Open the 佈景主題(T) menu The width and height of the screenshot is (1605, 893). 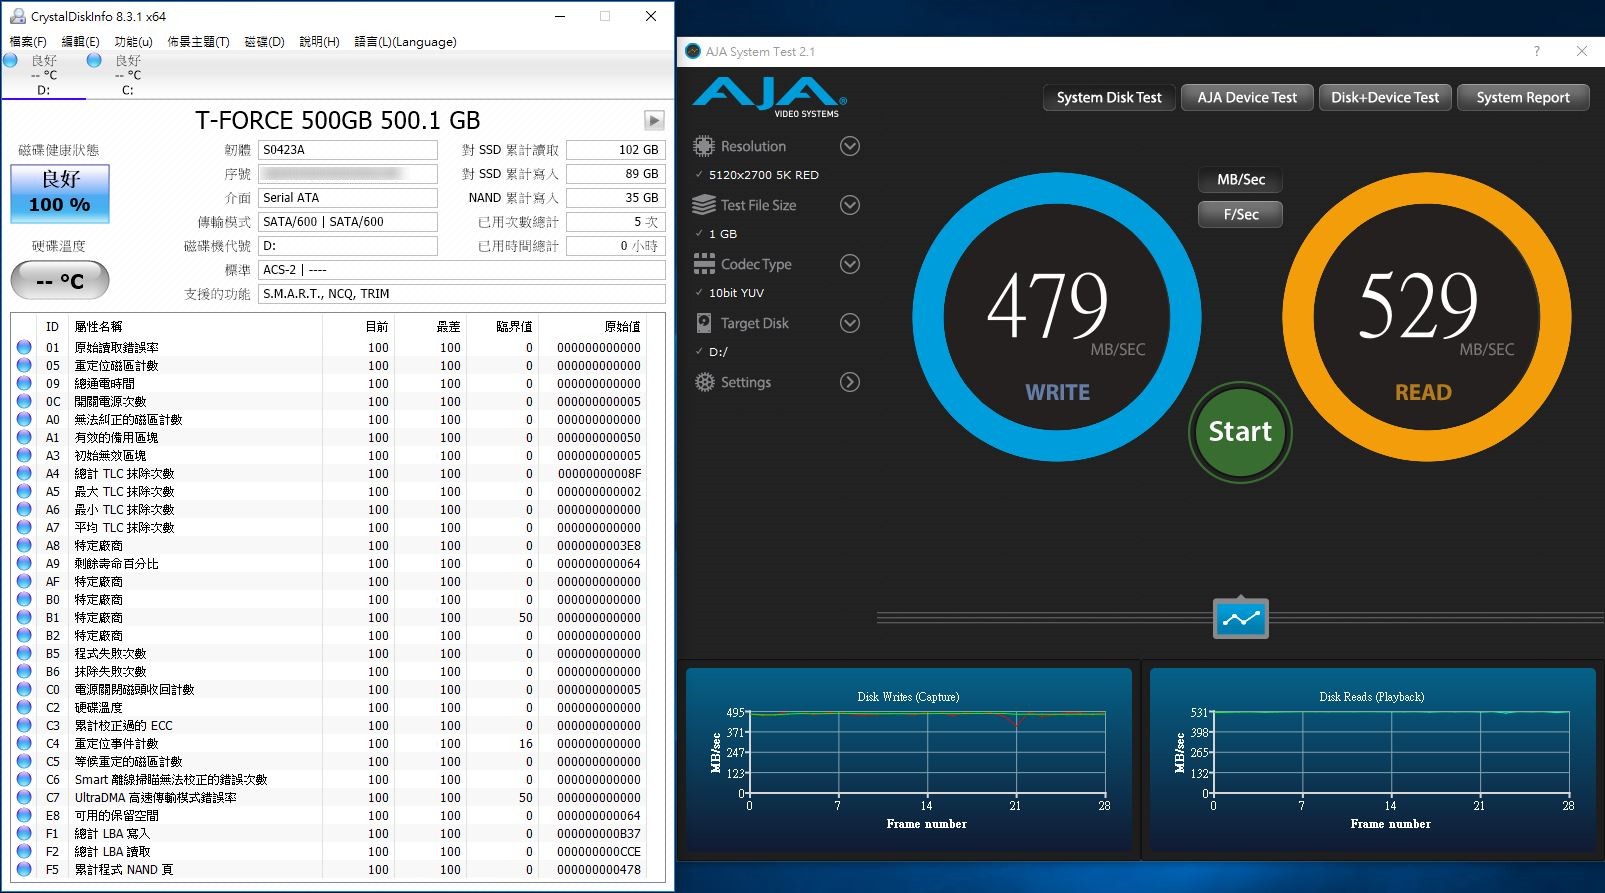tap(198, 42)
